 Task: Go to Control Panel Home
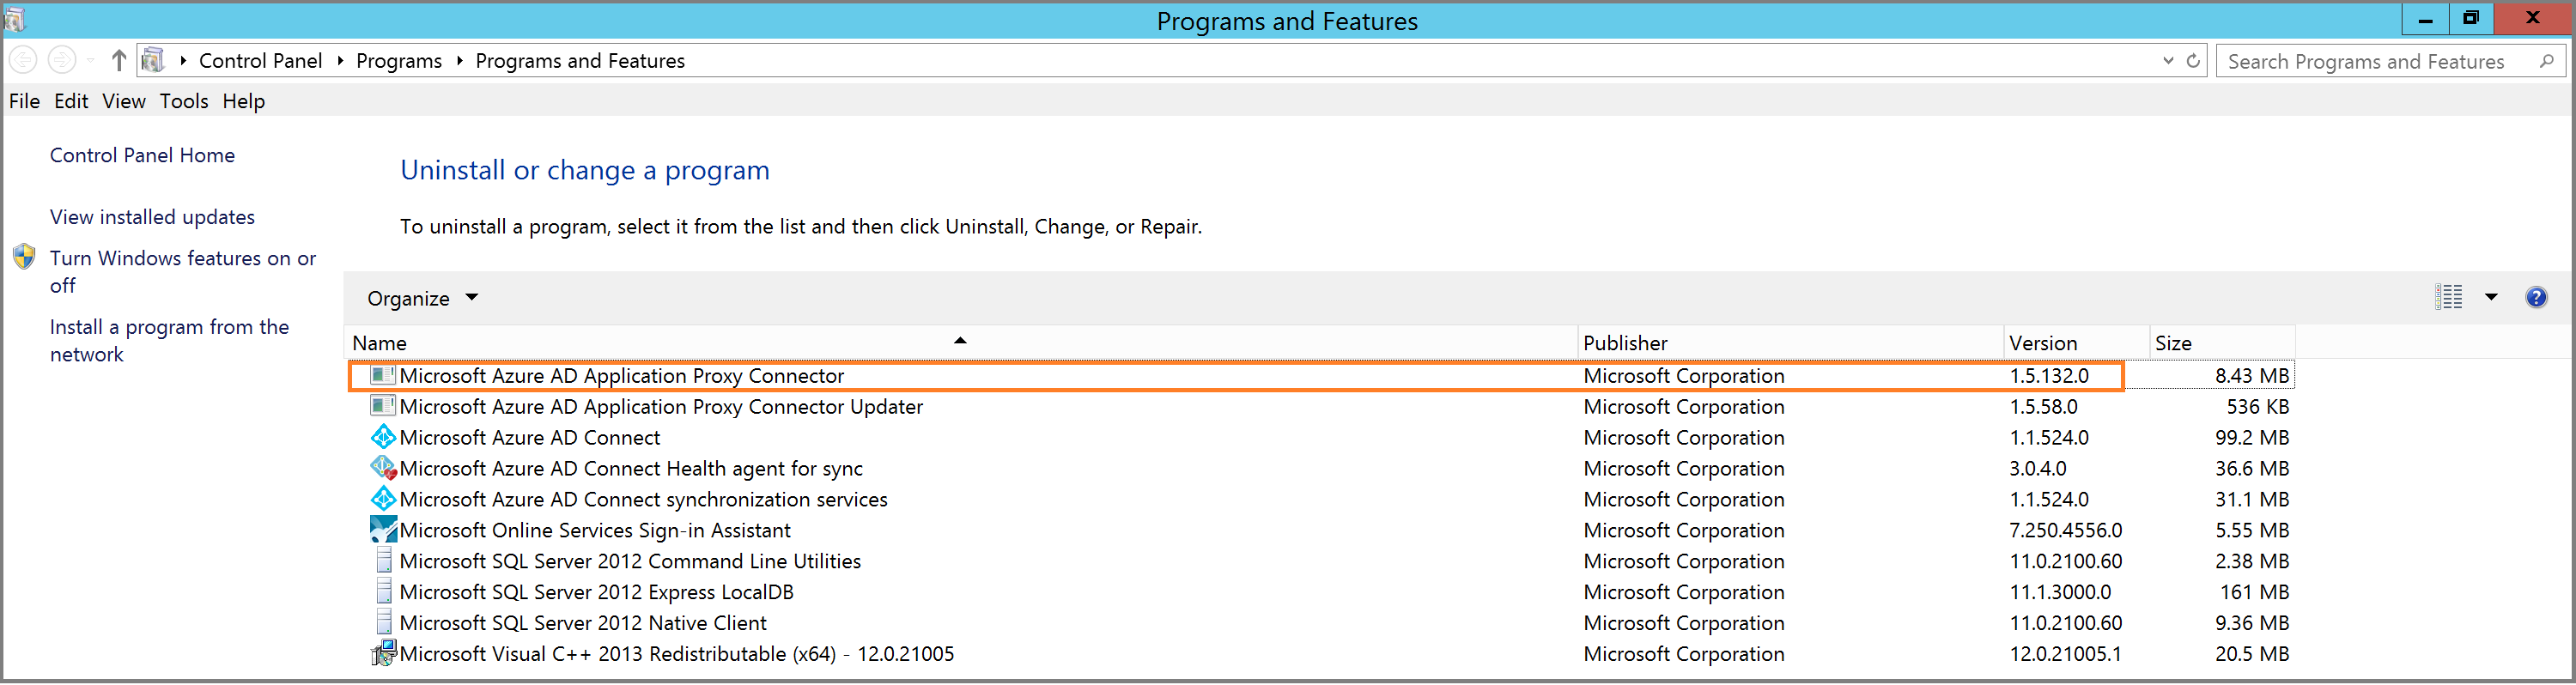click(142, 155)
